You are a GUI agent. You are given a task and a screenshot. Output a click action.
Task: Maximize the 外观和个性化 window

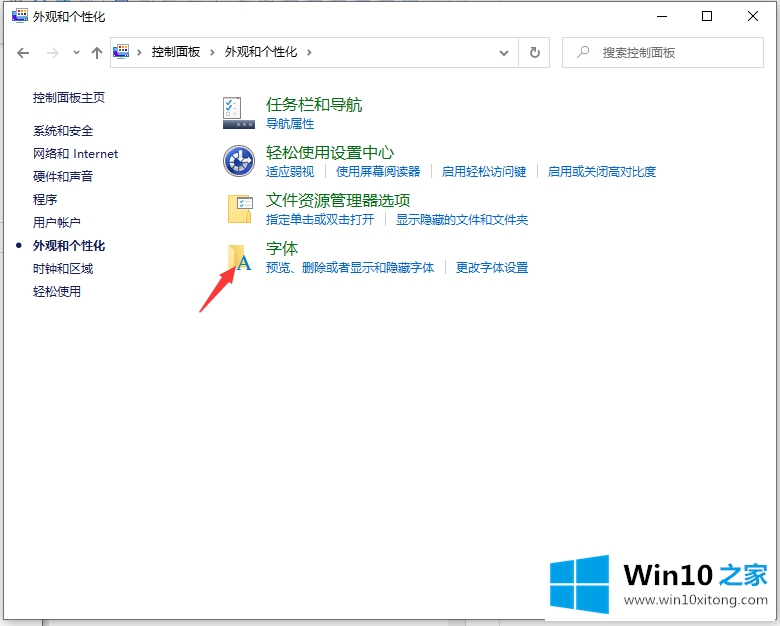[x=707, y=16]
